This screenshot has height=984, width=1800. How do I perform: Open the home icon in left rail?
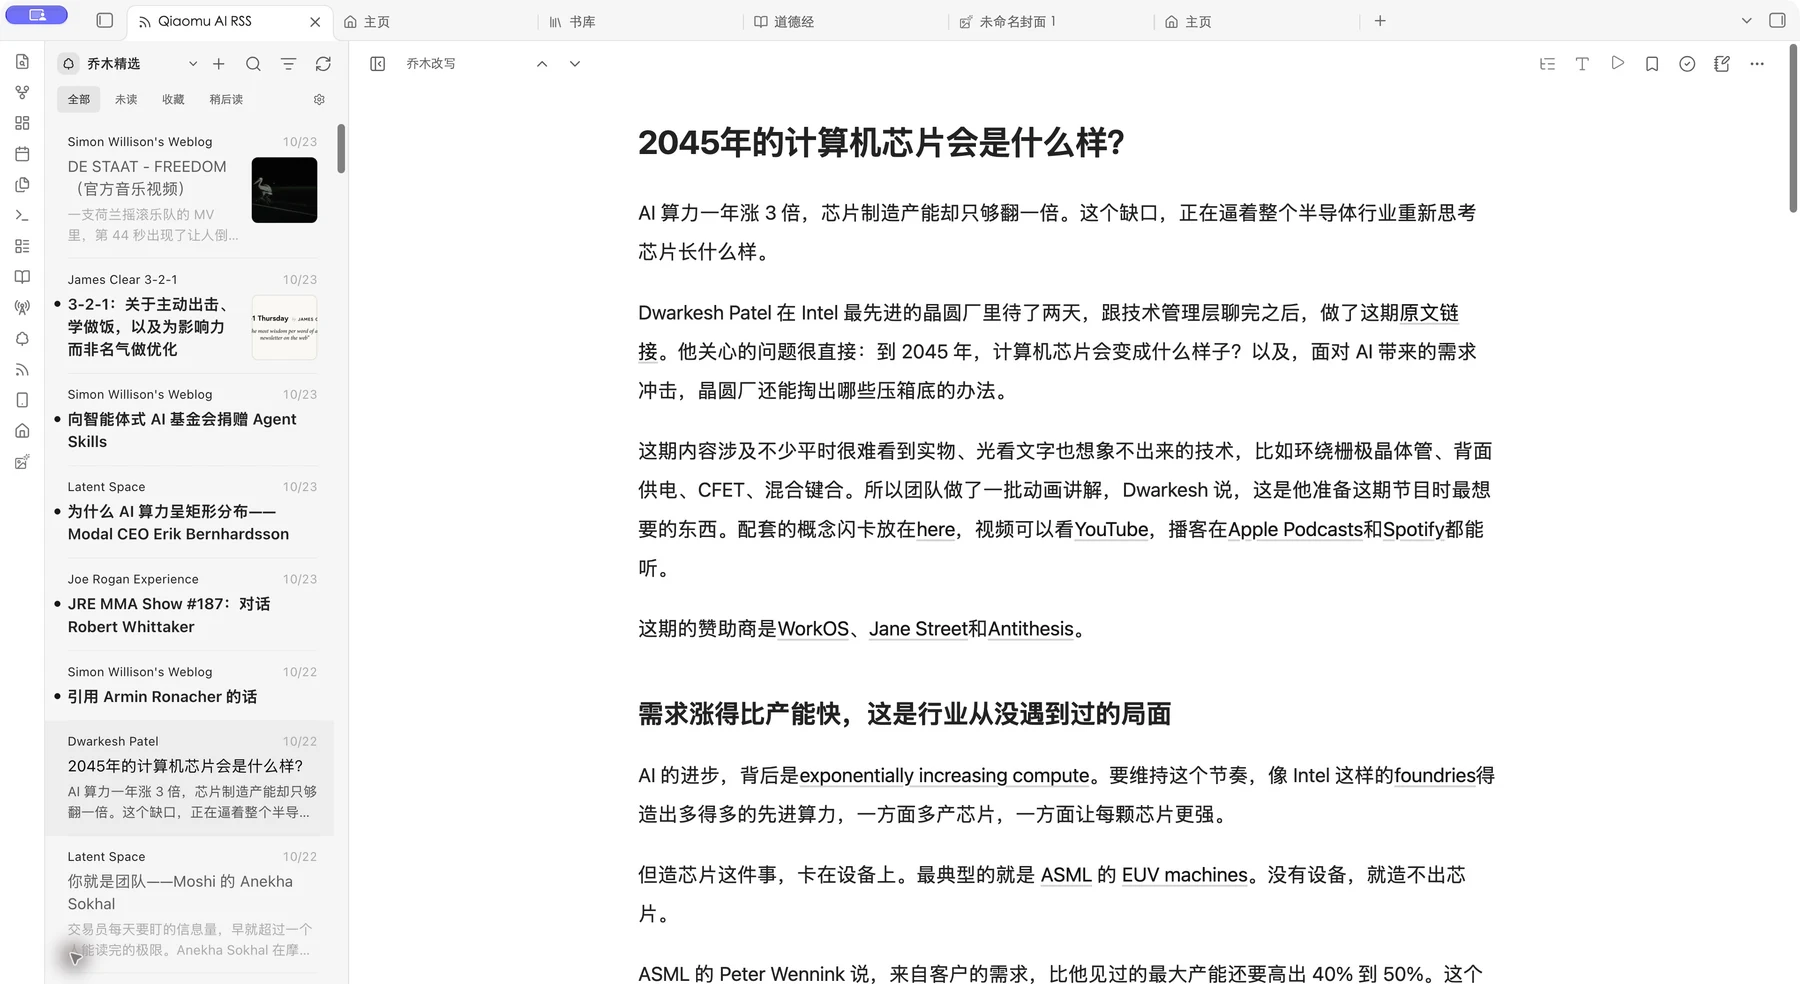(22, 431)
